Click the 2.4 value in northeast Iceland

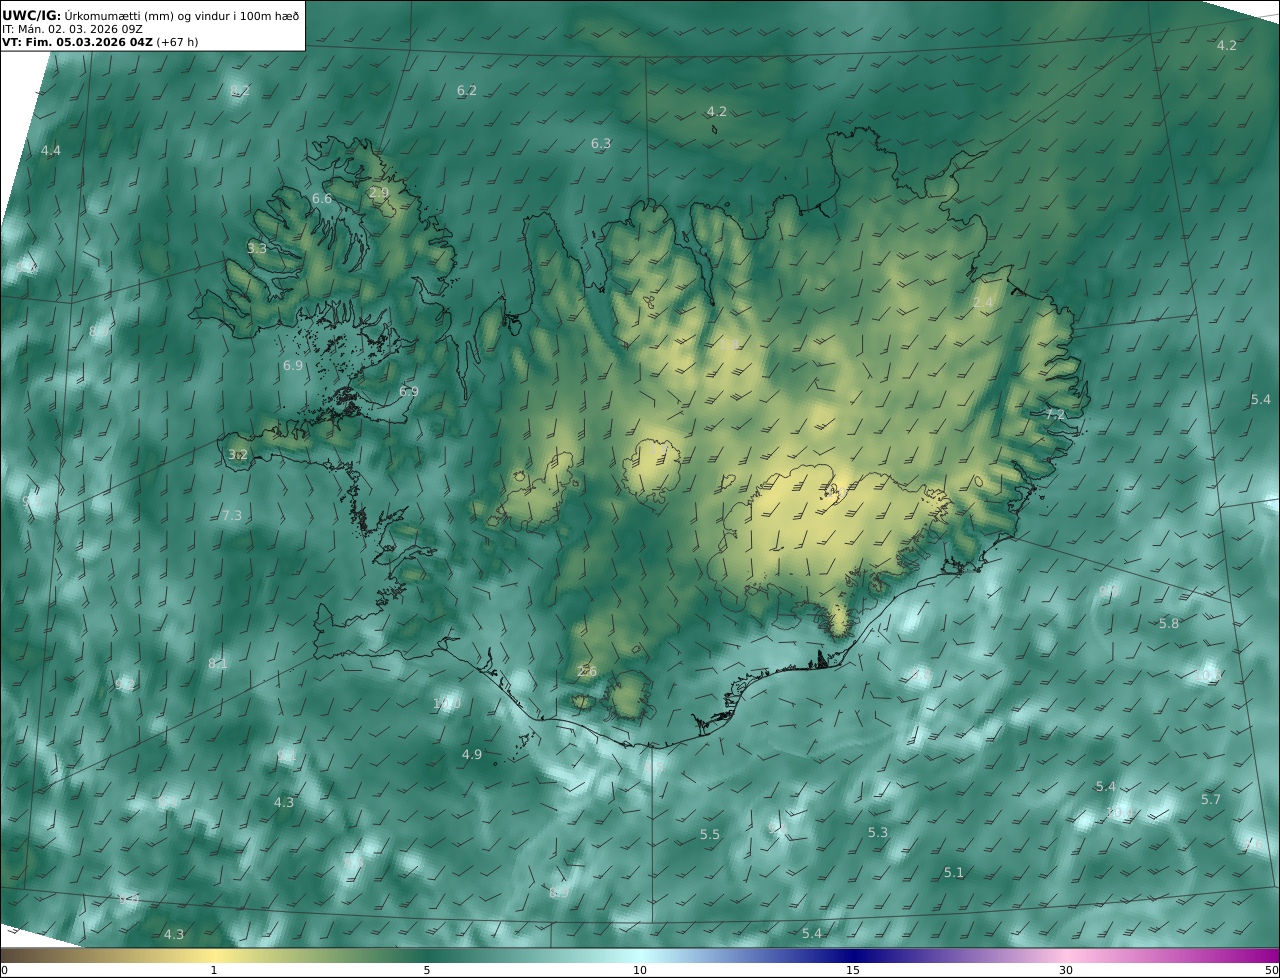[x=983, y=302]
